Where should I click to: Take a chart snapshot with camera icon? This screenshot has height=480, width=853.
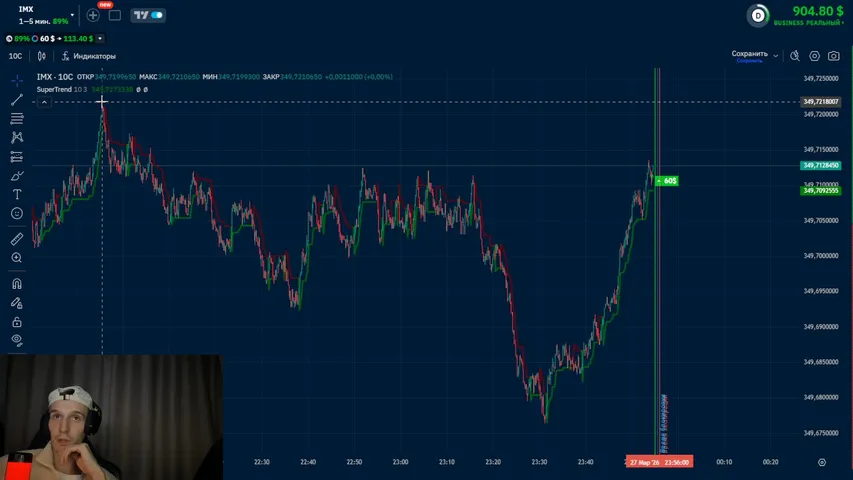834,56
